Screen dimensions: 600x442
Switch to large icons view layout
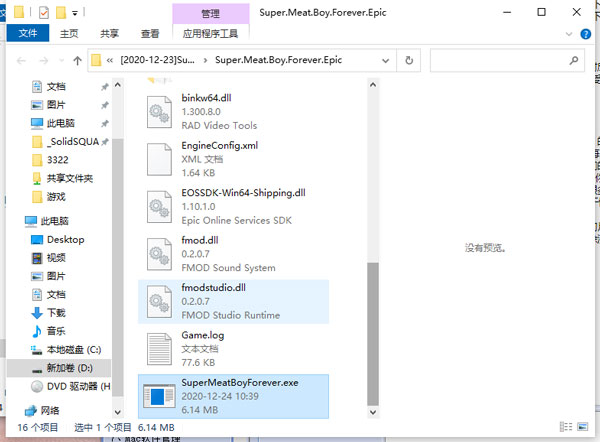582,427
